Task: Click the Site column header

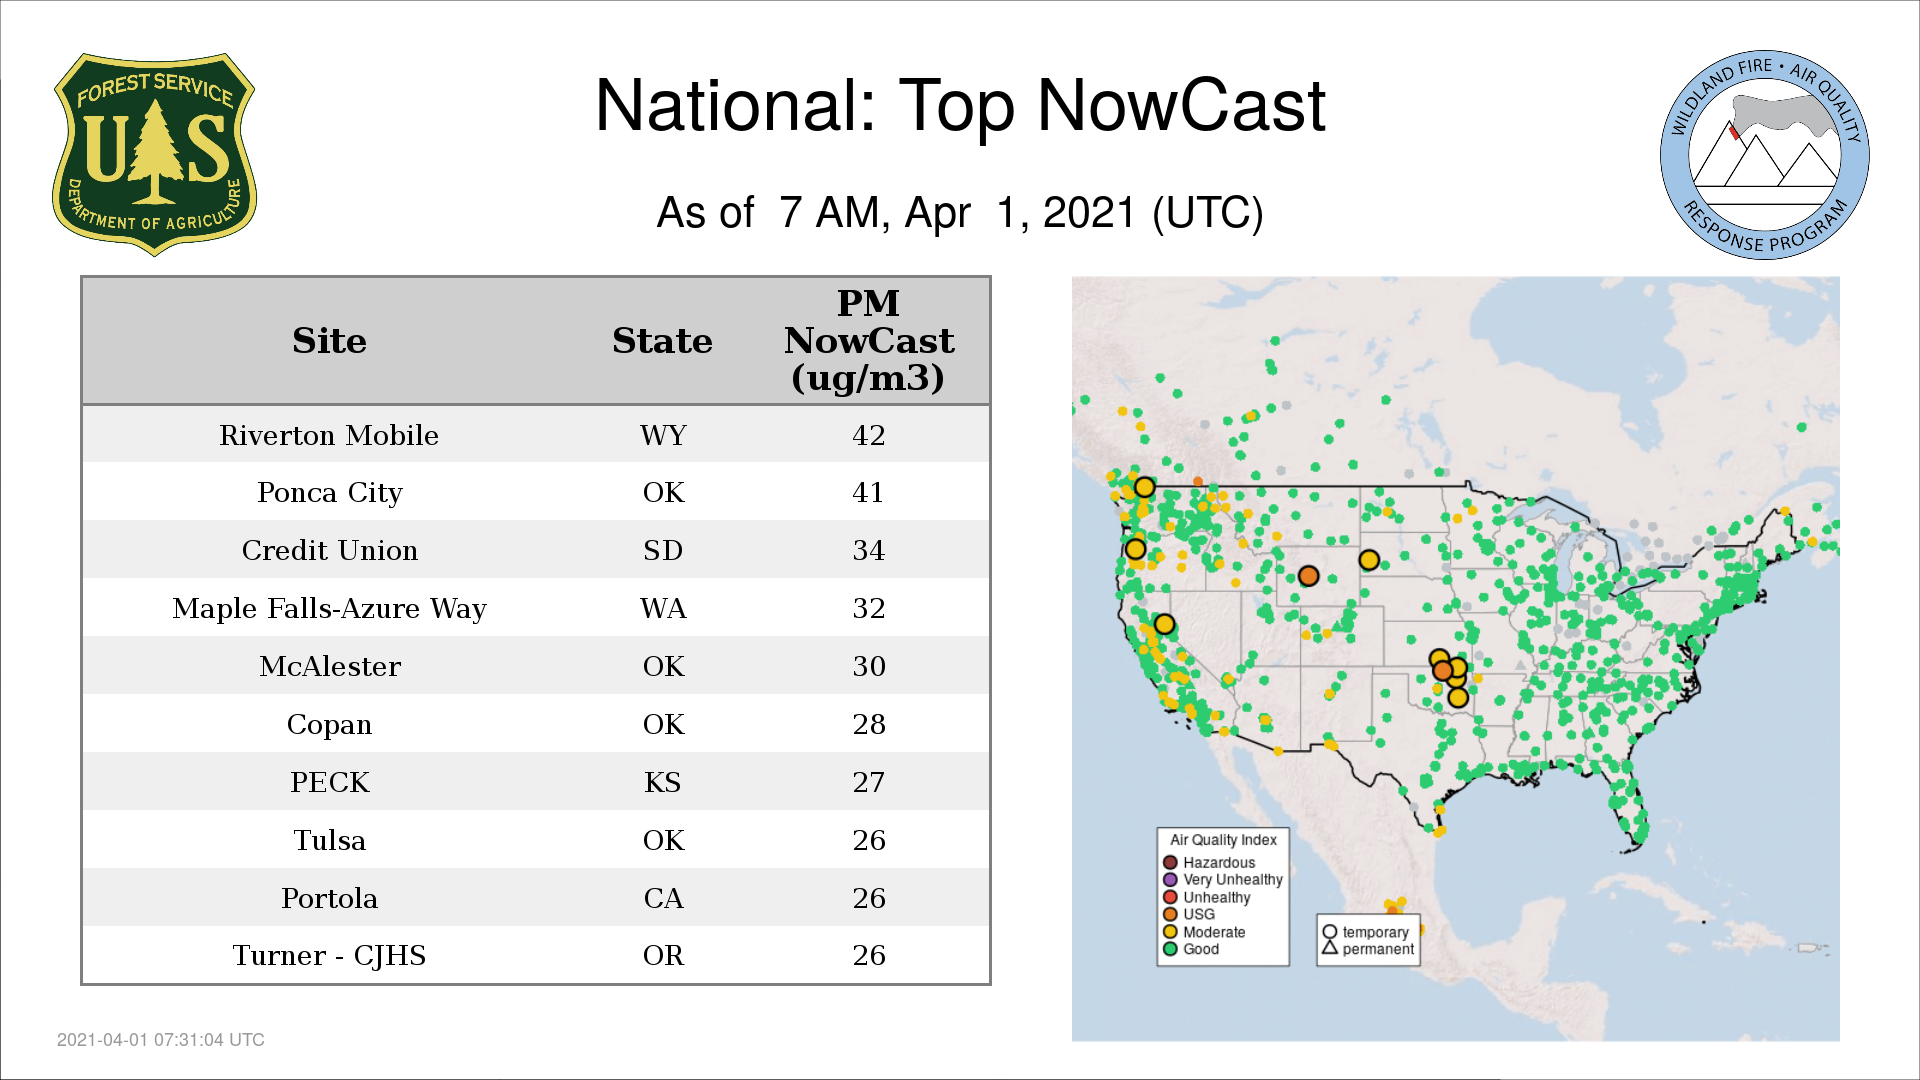Action: 329,341
